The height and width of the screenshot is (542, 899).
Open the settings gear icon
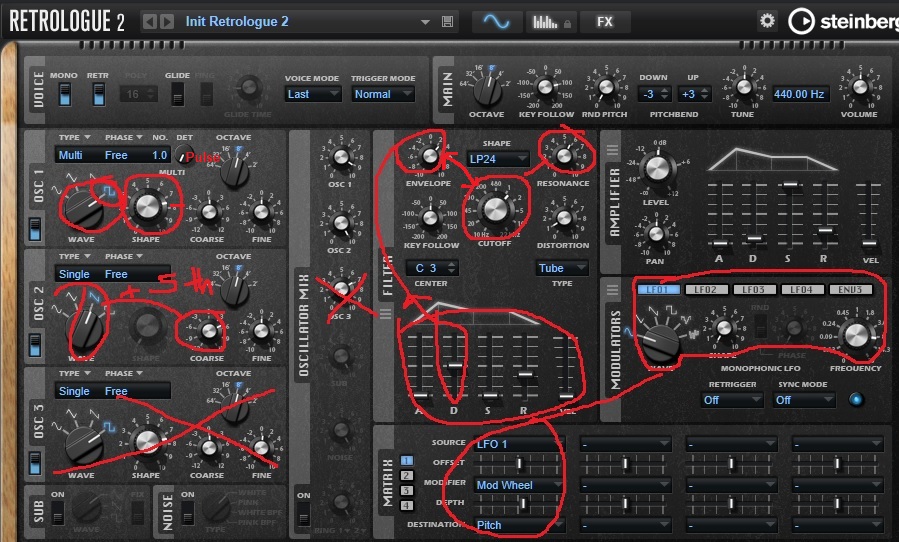pyautogui.click(x=767, y=21)
